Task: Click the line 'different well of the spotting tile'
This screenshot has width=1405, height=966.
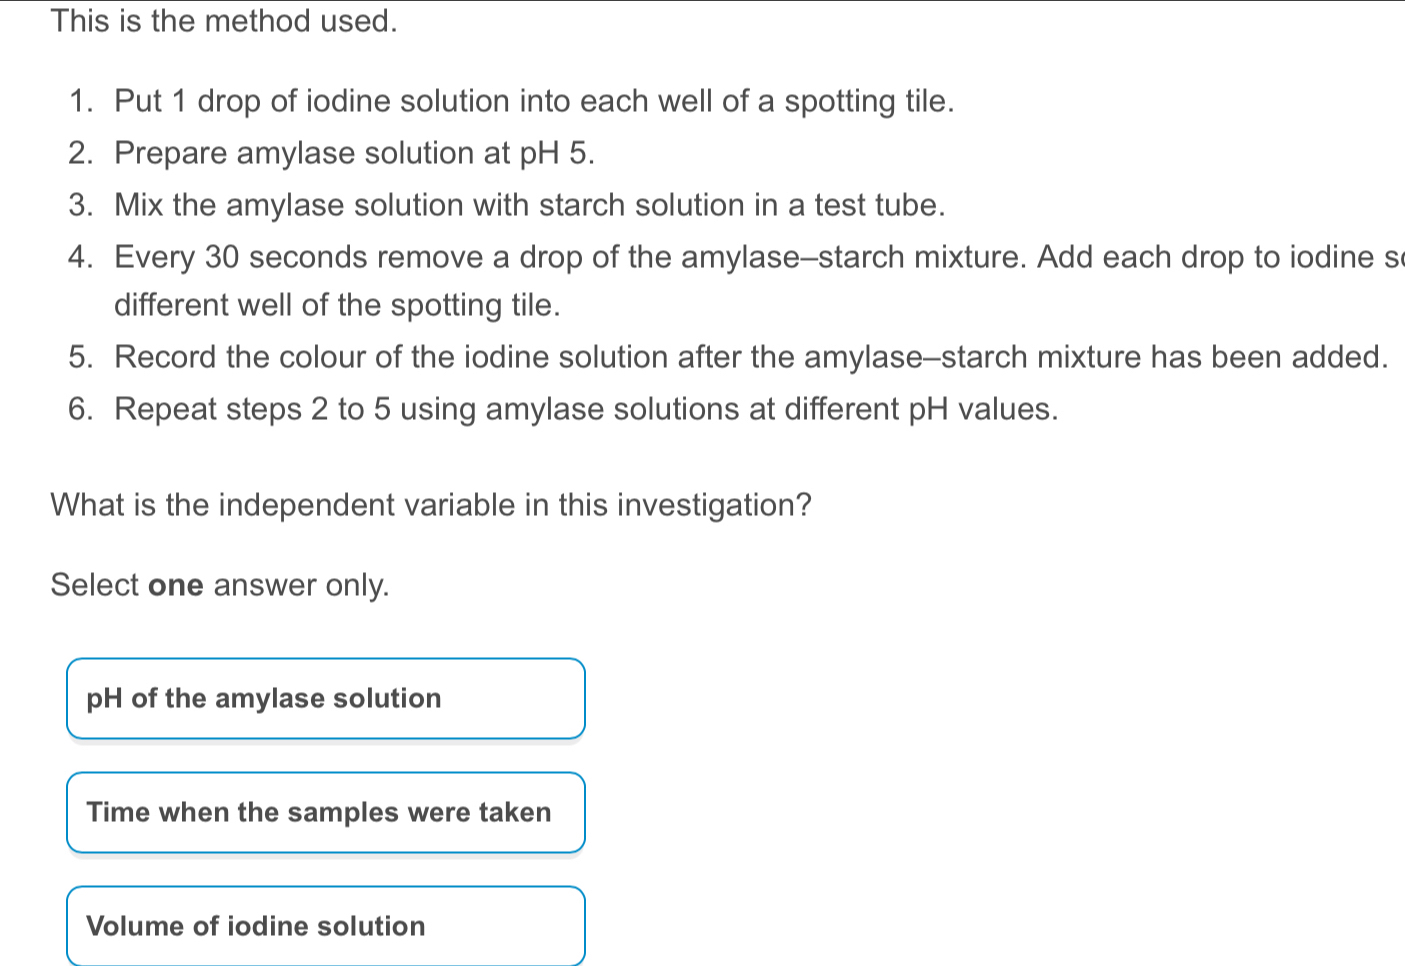Action: 338,306
